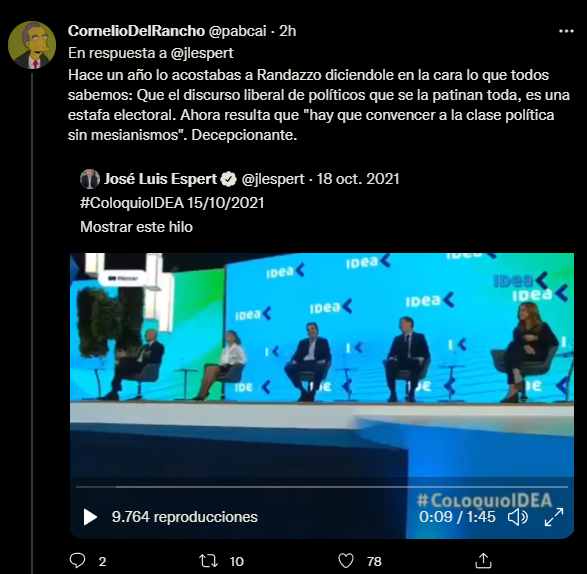The height and width of the screenshot is (574, 587).
Task: Follow the @jlespert reply mention link
Action: pyautogui.click(x=202, y=53)
